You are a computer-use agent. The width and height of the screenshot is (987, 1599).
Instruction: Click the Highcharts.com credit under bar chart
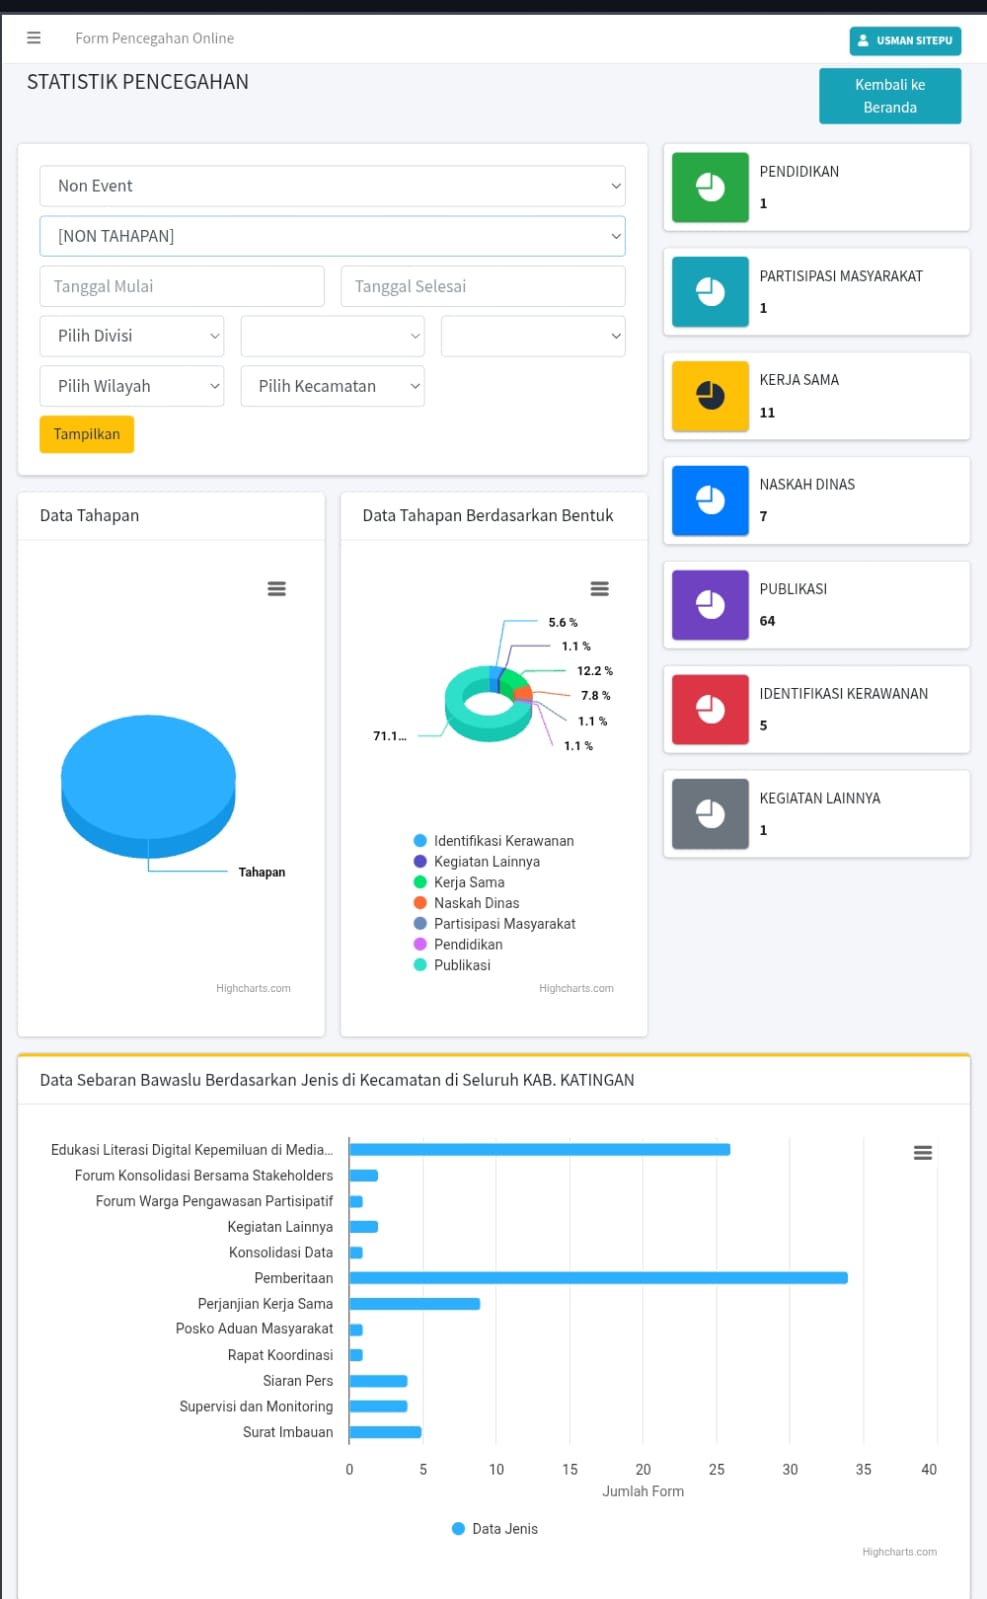coord(900,1552)
